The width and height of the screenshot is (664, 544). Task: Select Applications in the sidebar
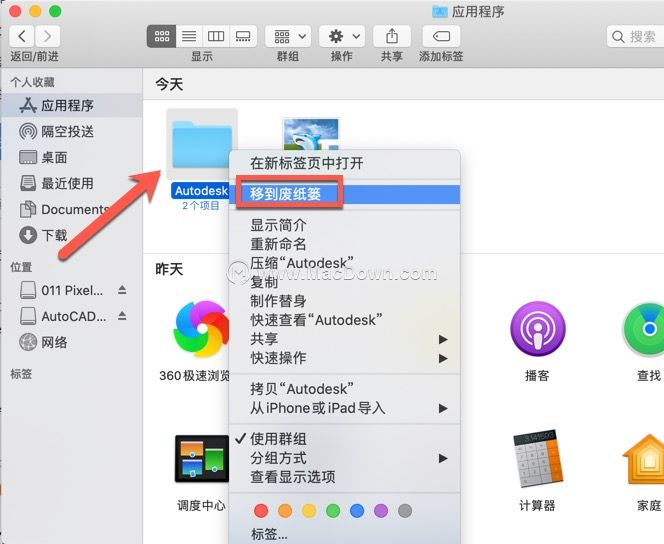[72, 105]
